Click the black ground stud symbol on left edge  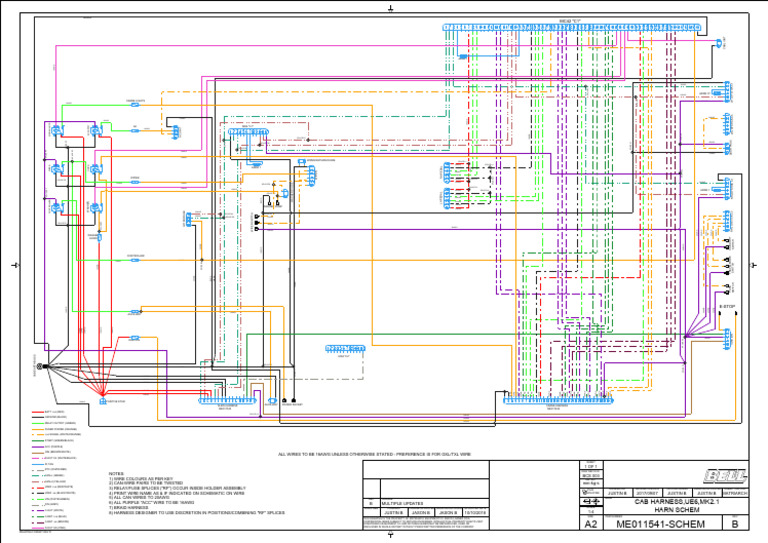coord(45,366)
